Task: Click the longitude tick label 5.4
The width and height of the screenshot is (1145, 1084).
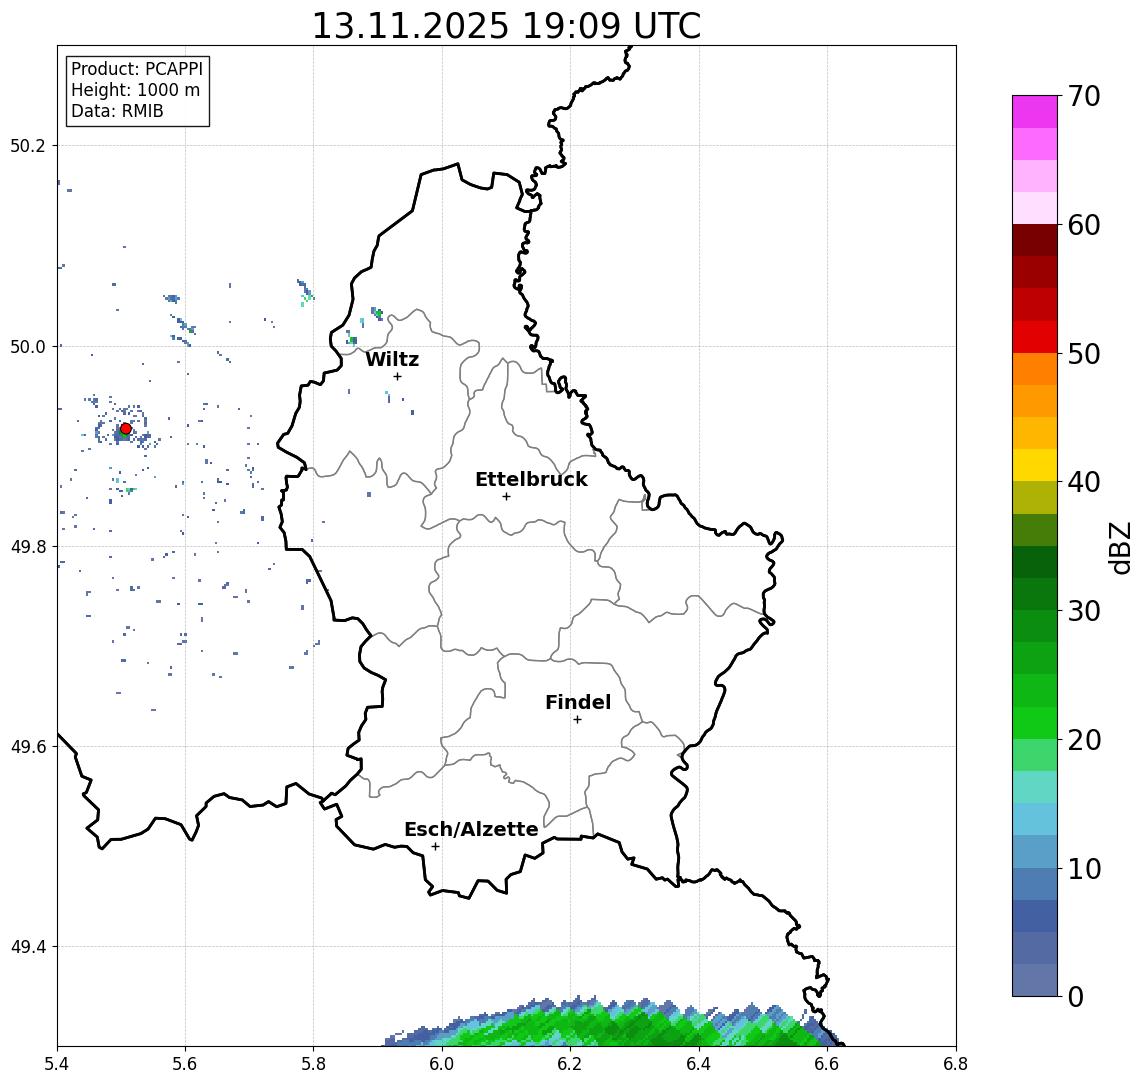Action: pos(57,1064)
